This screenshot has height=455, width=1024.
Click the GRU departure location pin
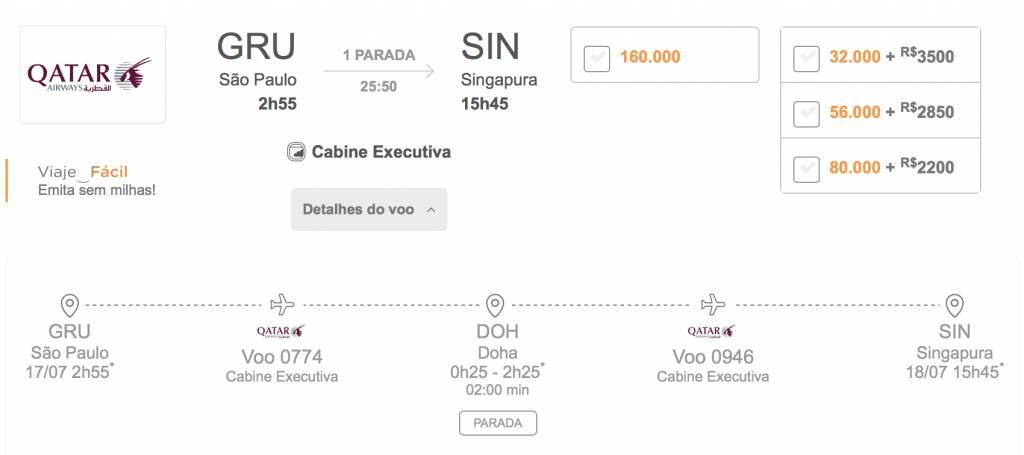(69, 306)
